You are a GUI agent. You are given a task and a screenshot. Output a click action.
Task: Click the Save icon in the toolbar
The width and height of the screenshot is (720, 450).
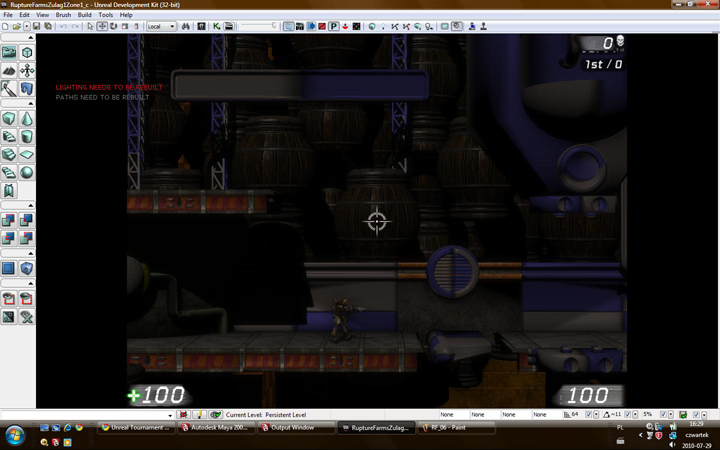click(37, 27)
